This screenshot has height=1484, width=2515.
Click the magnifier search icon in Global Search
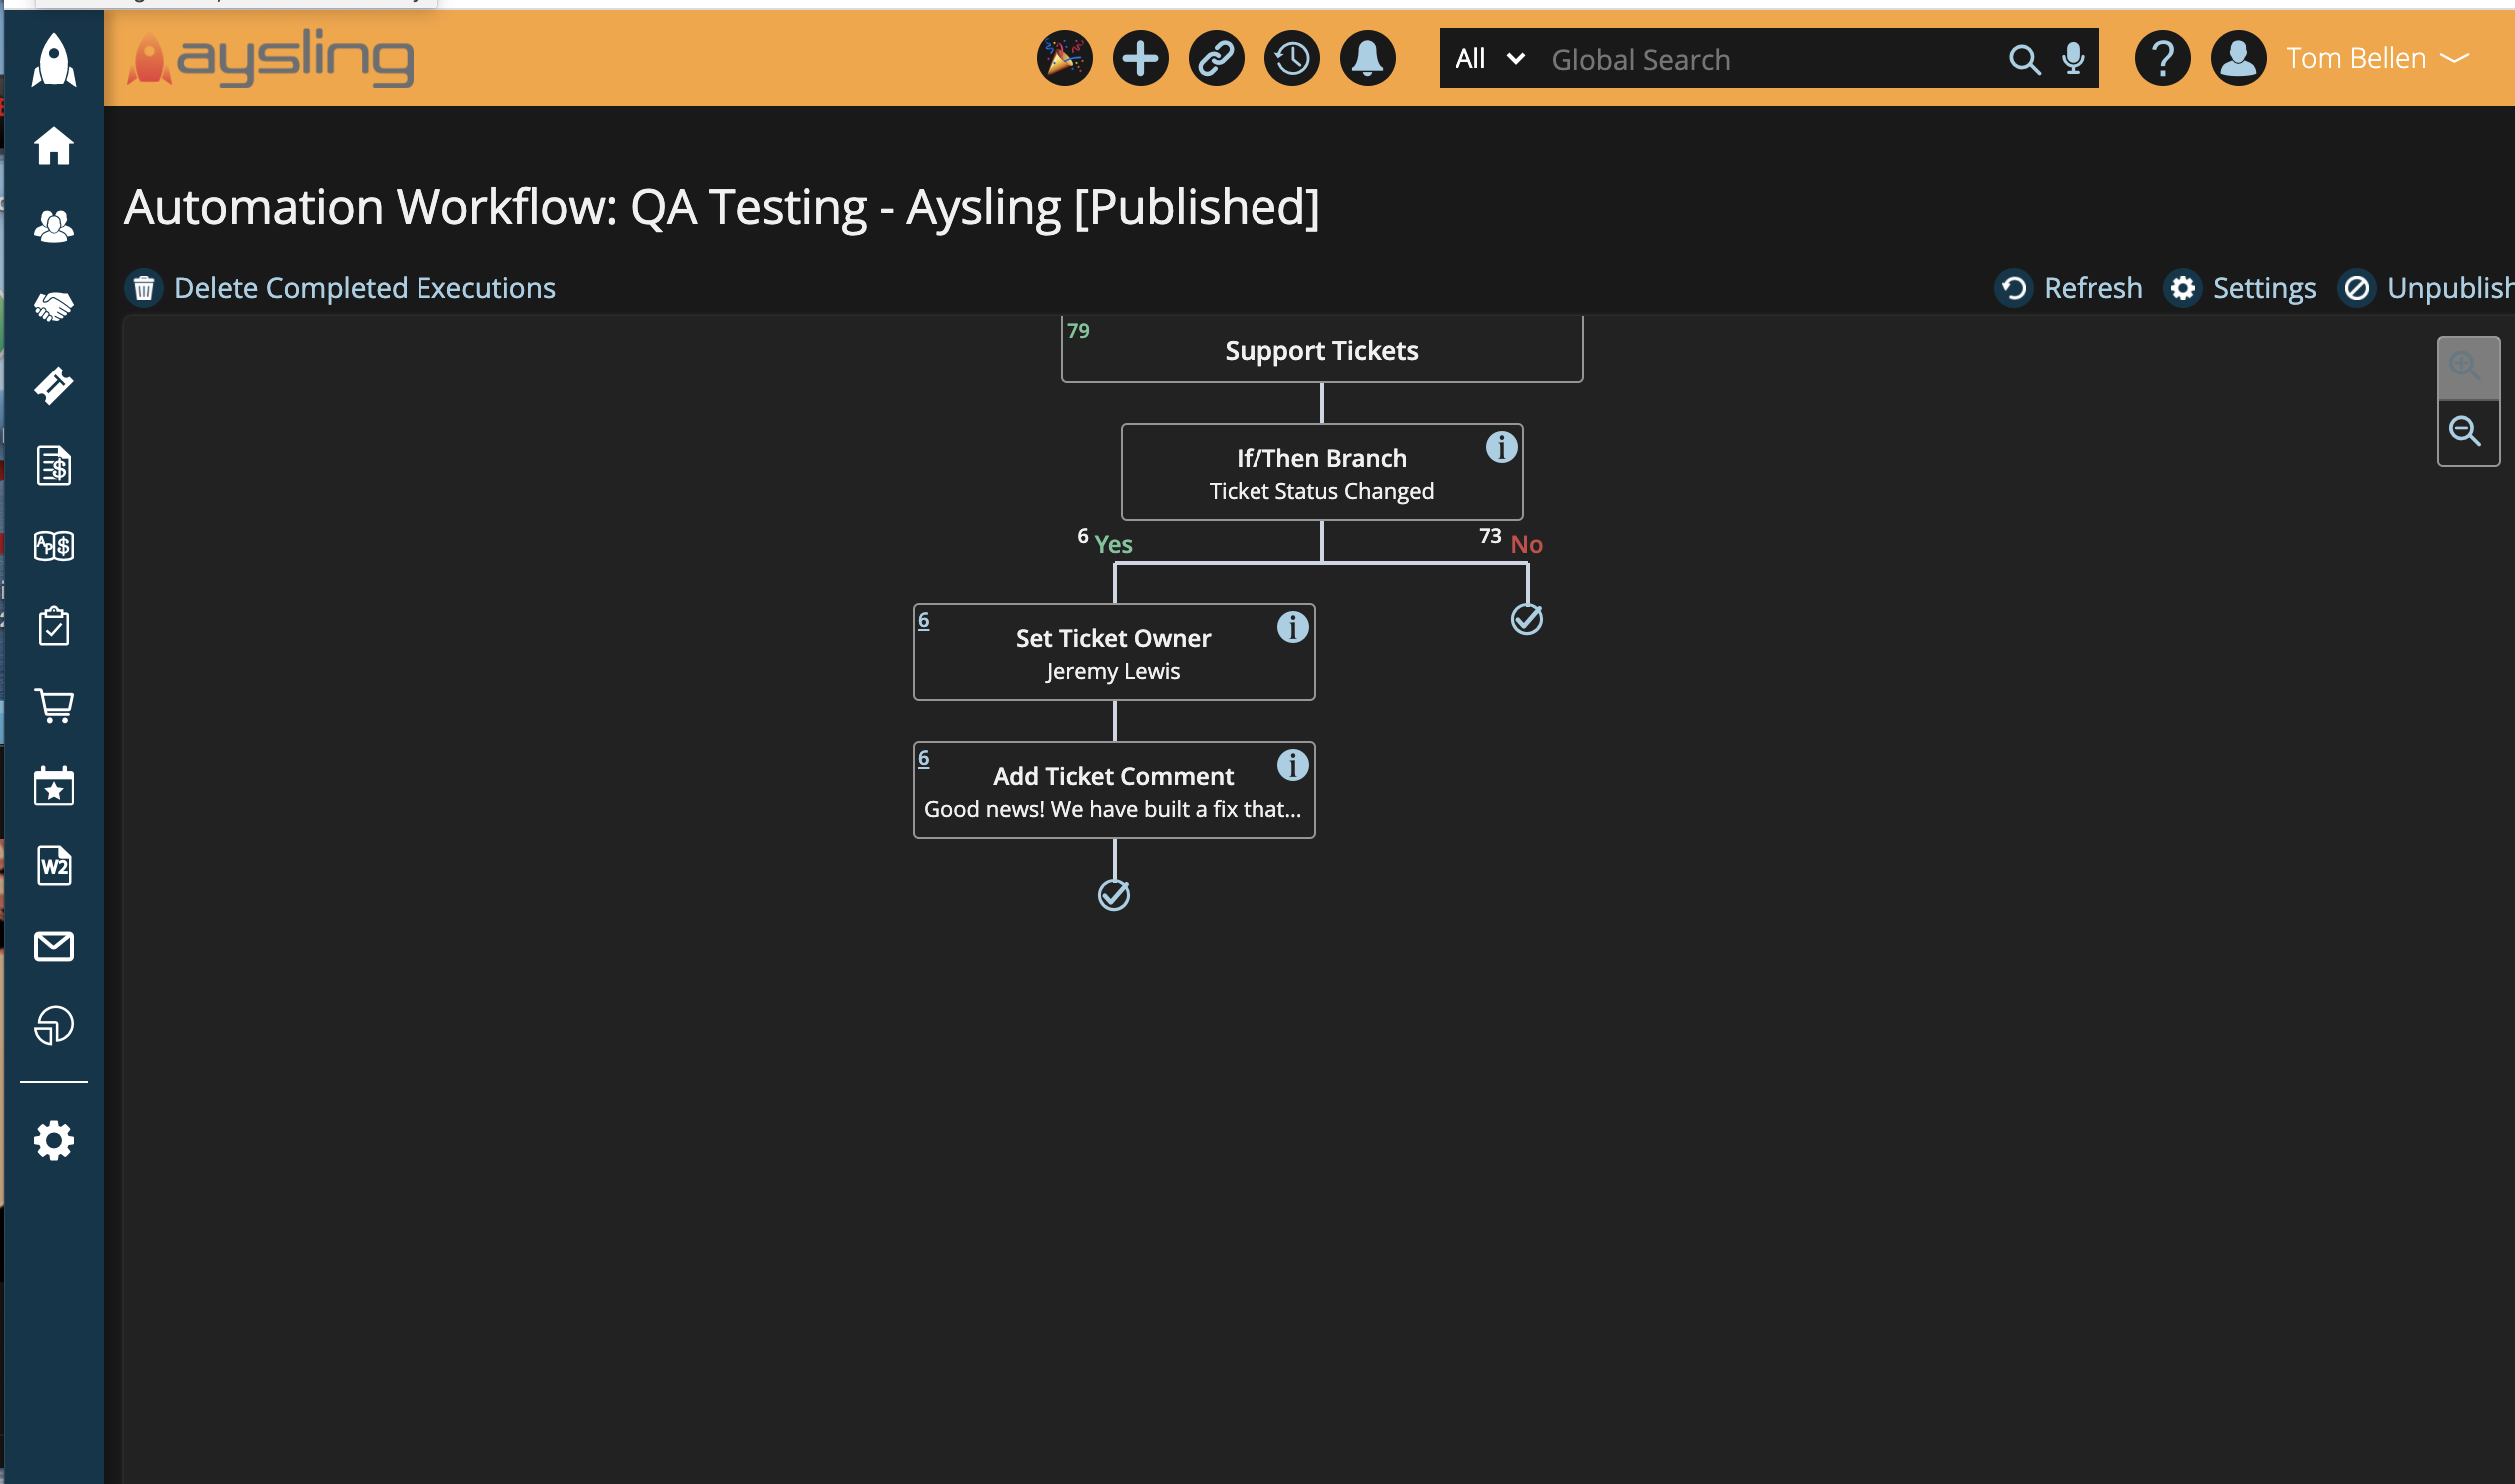point(2024,60)
